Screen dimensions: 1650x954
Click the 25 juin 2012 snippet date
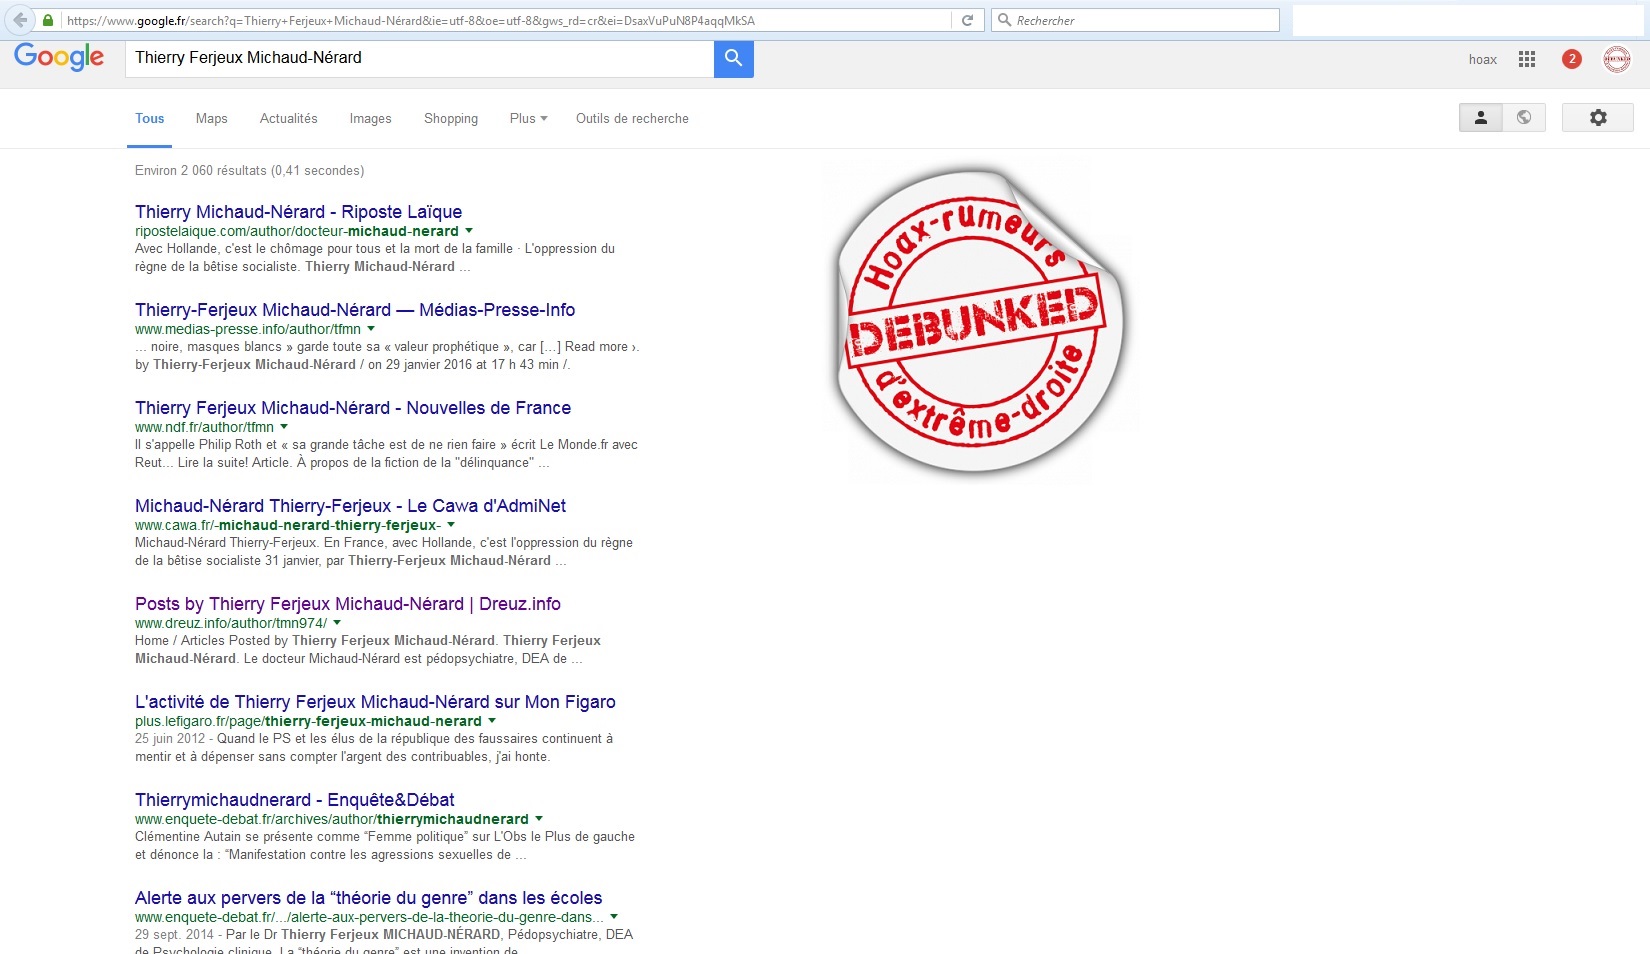(170, 739)
